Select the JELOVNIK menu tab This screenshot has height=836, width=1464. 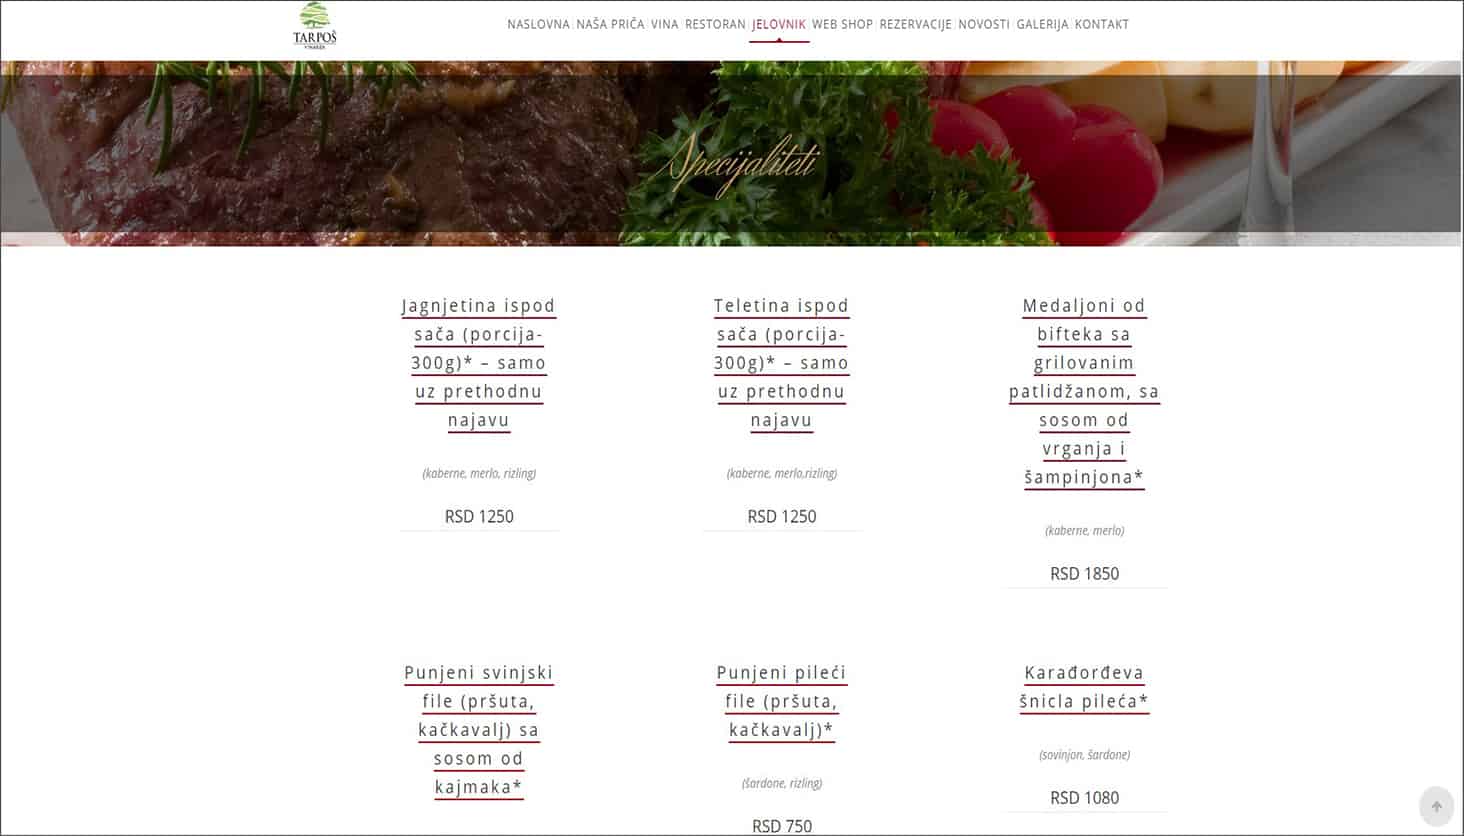tap(779, 24)
